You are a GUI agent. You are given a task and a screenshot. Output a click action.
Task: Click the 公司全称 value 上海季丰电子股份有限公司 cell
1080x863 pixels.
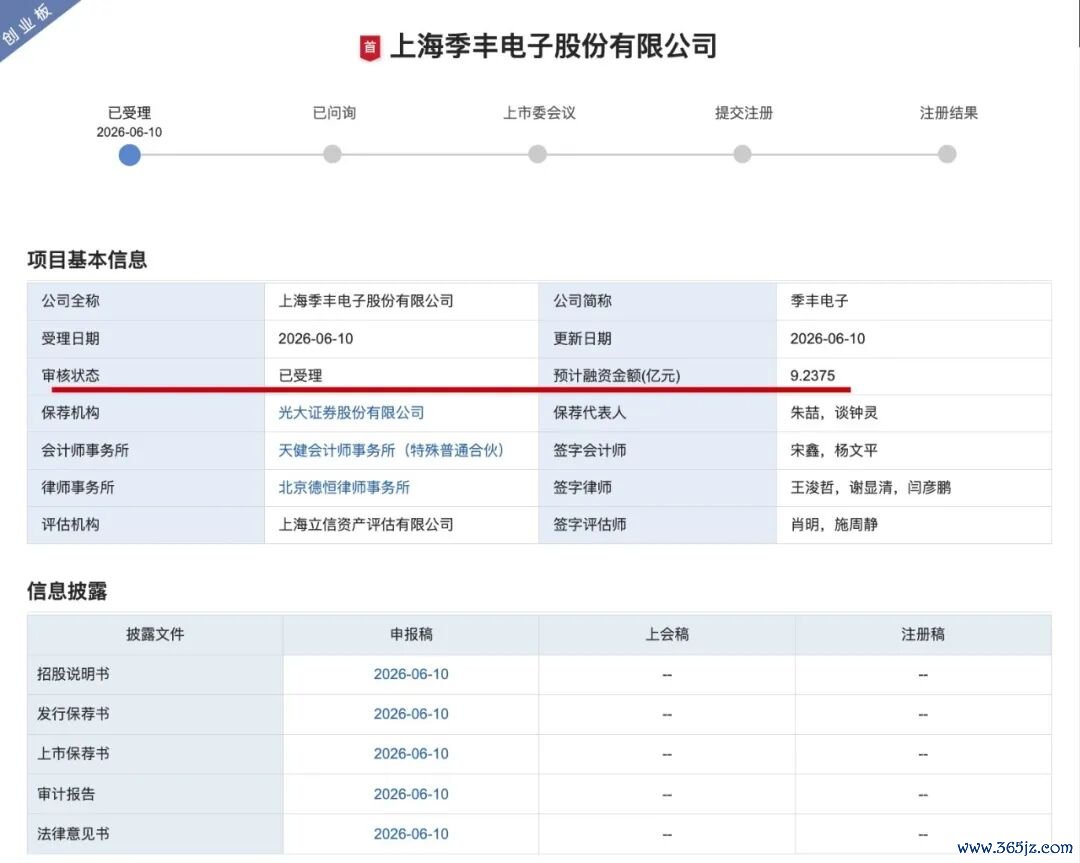tap(401, 301)
